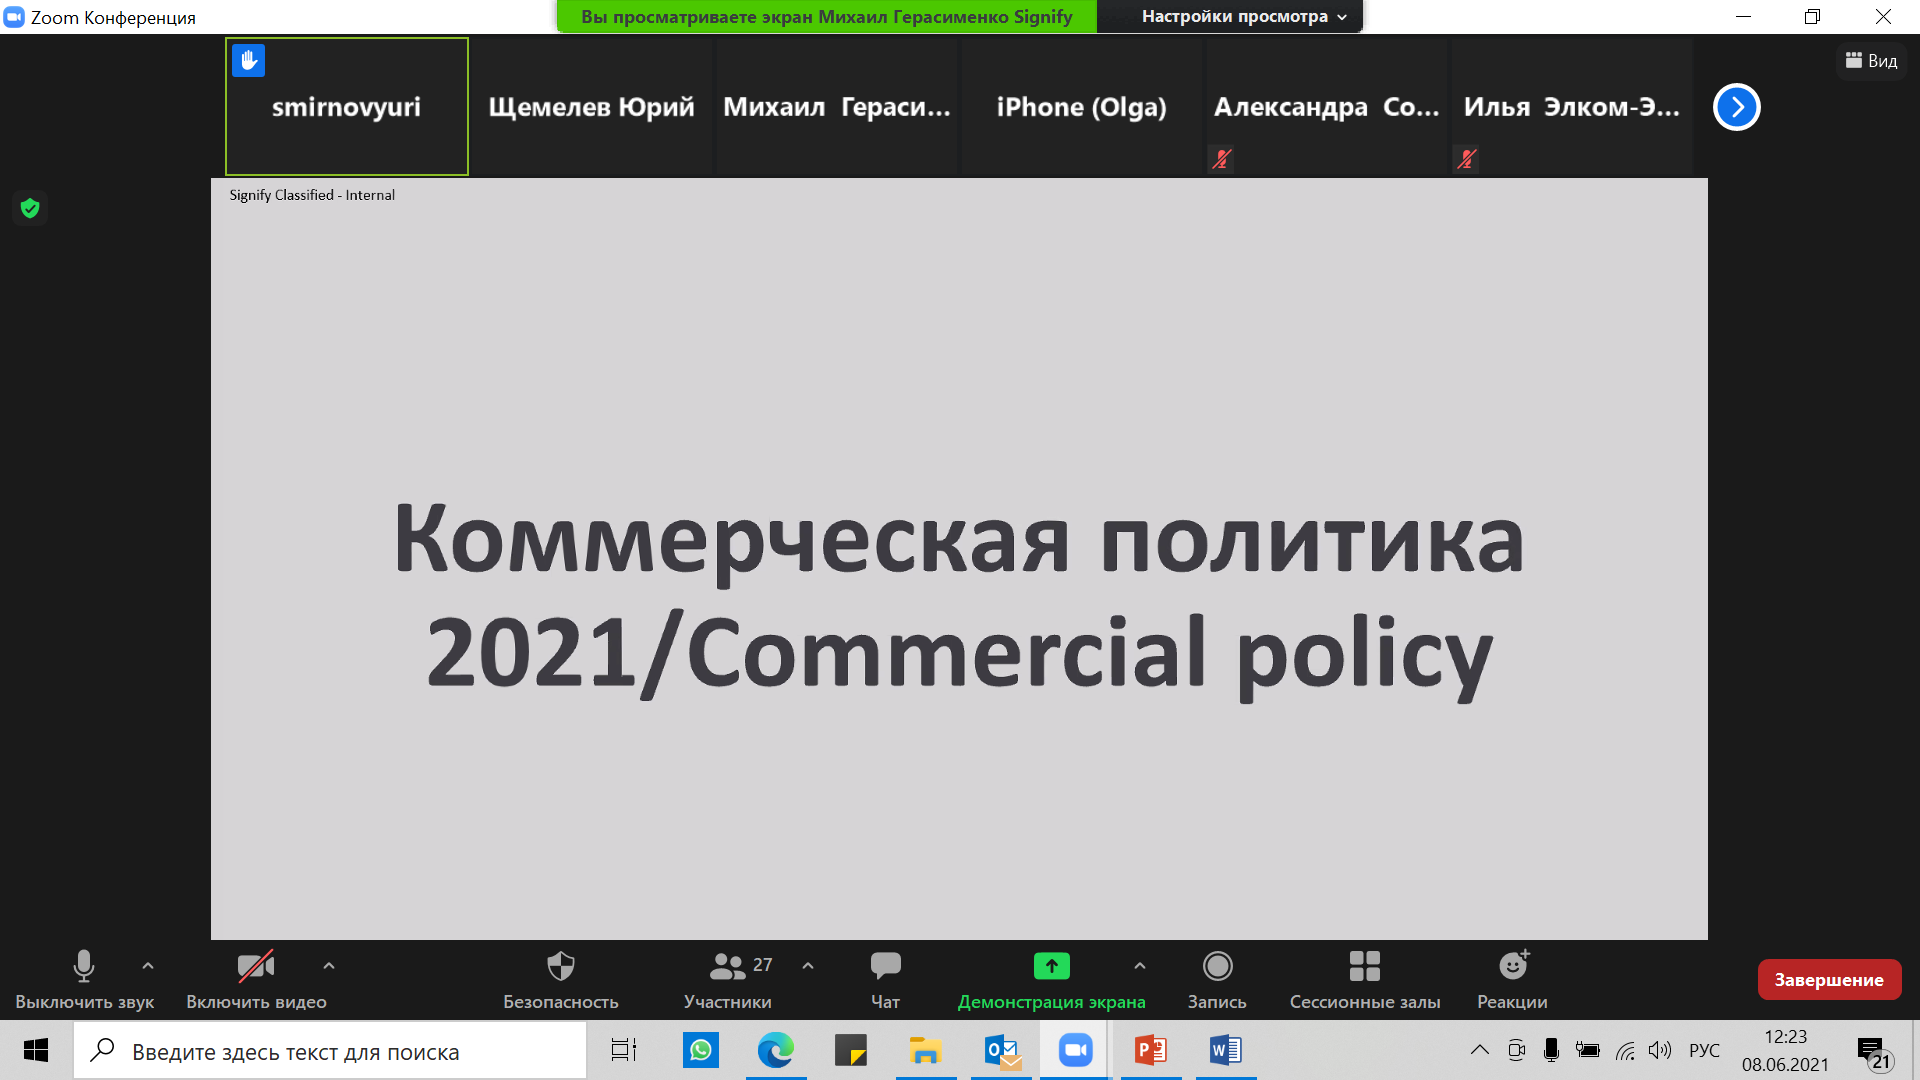This screenshot has width=1920, height=1080.
Task: Open PowerPoint from the taskbar
Action: click(x=1151, y=1051)
